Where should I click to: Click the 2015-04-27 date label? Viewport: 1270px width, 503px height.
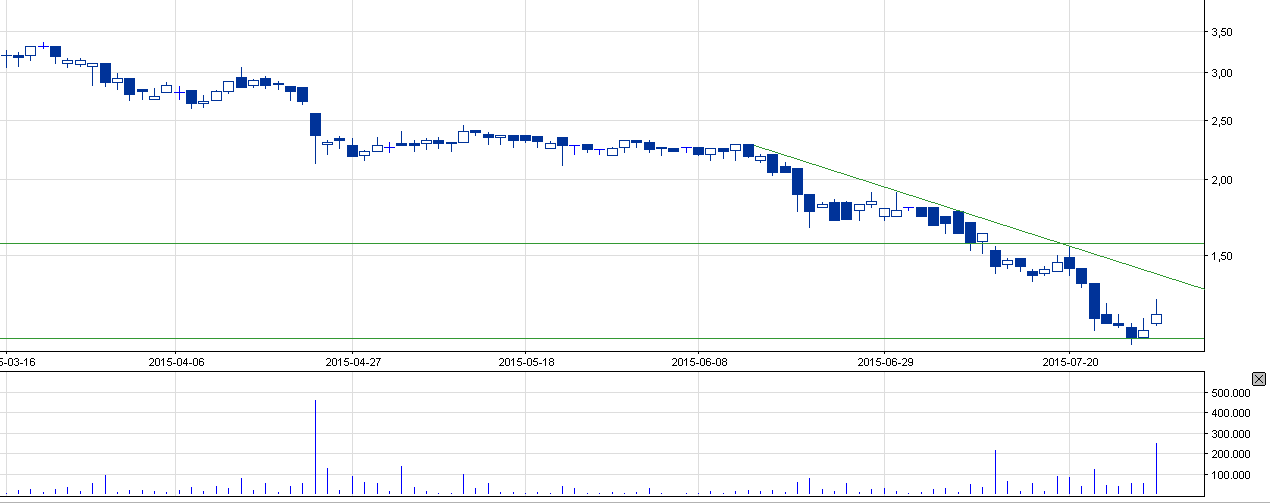pyautogui.click(x=353, y=362)
